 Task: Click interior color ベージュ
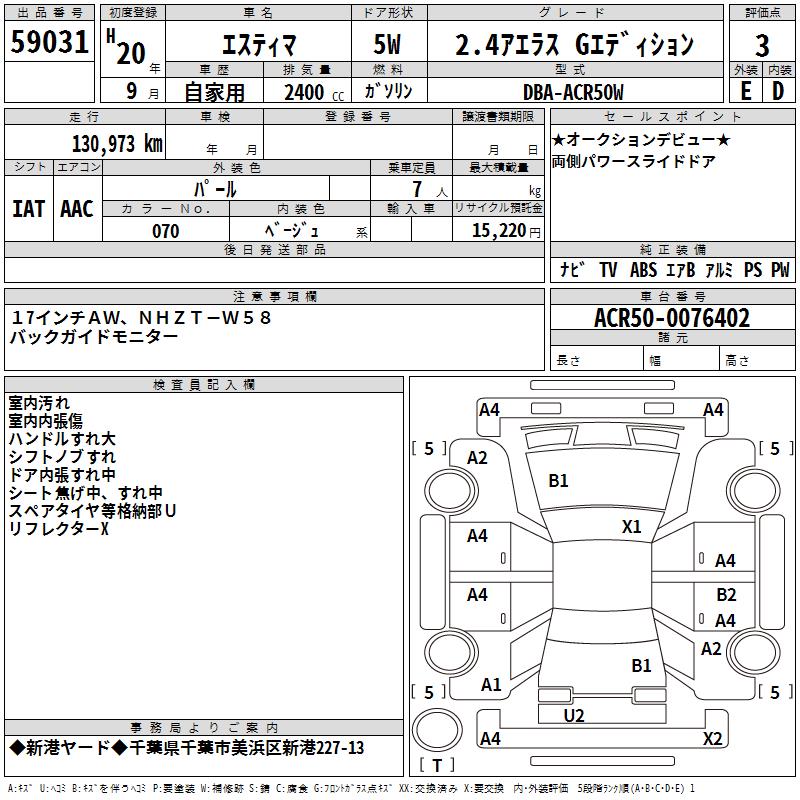[291, 231]
